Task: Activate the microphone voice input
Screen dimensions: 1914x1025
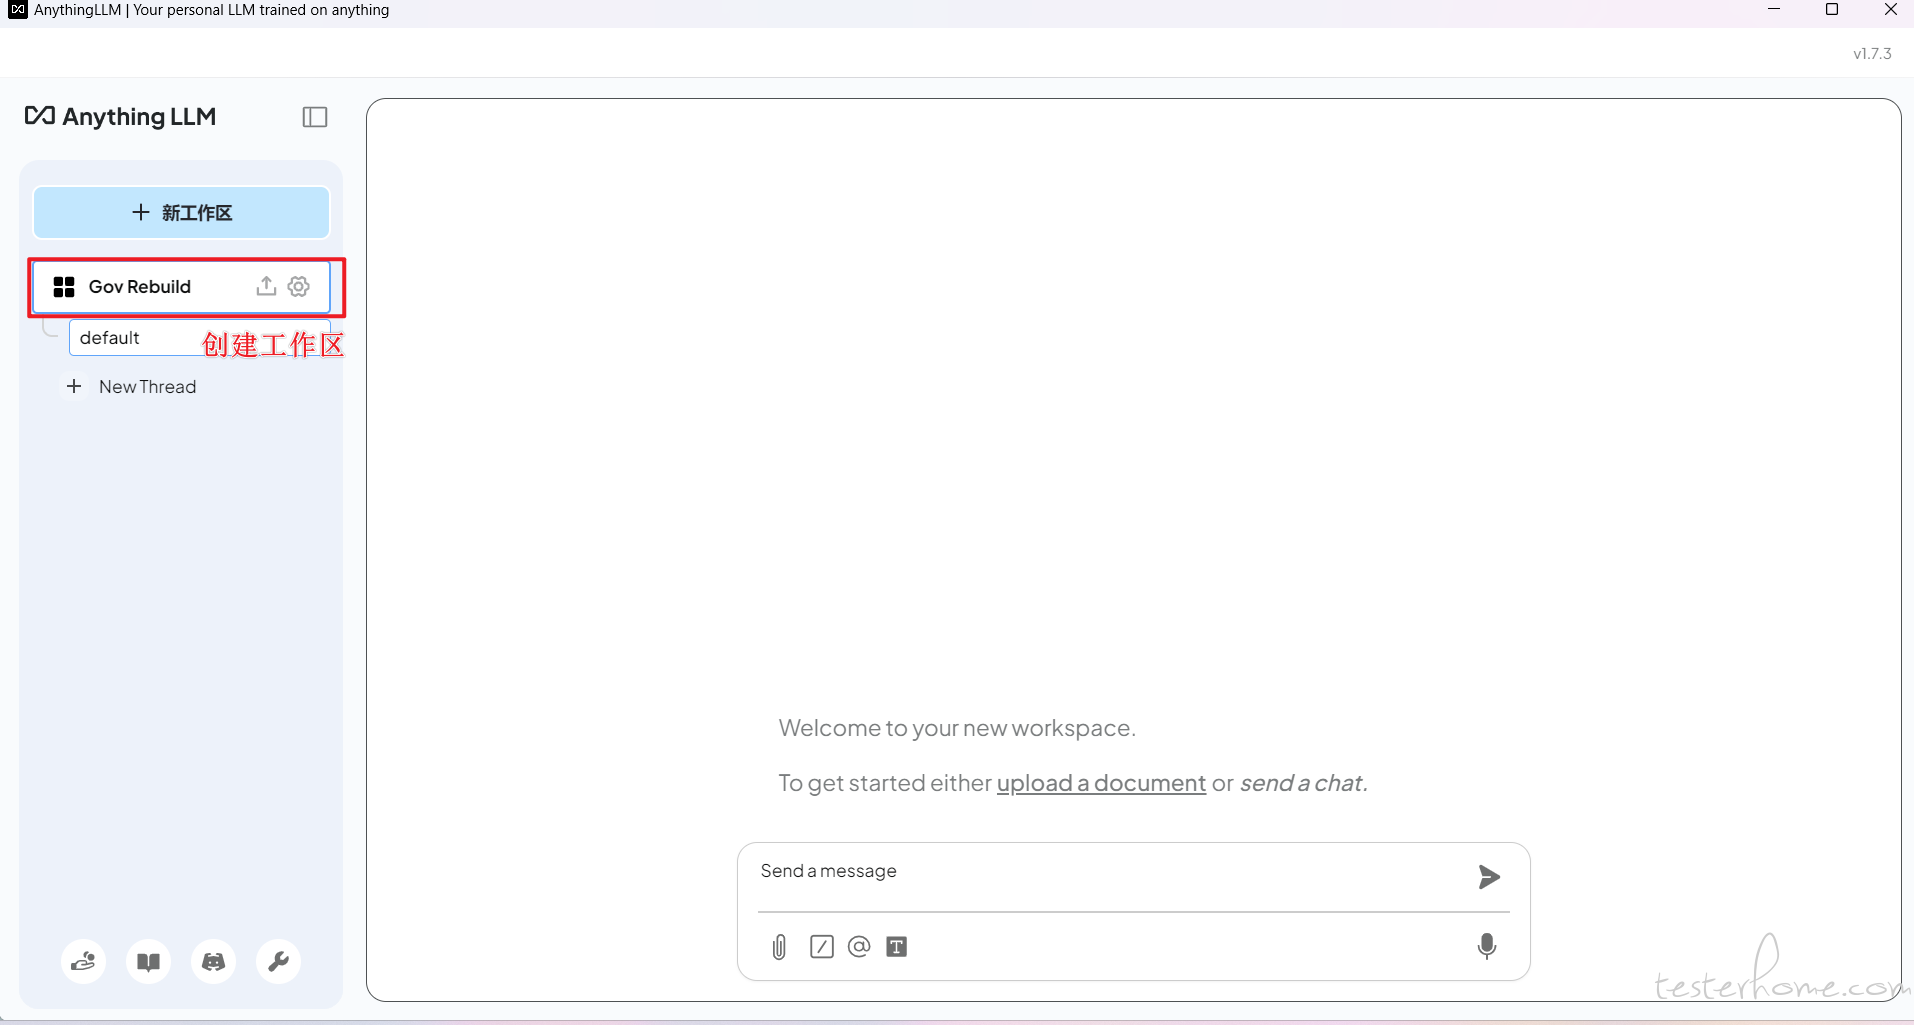Action: (1487, 946)
